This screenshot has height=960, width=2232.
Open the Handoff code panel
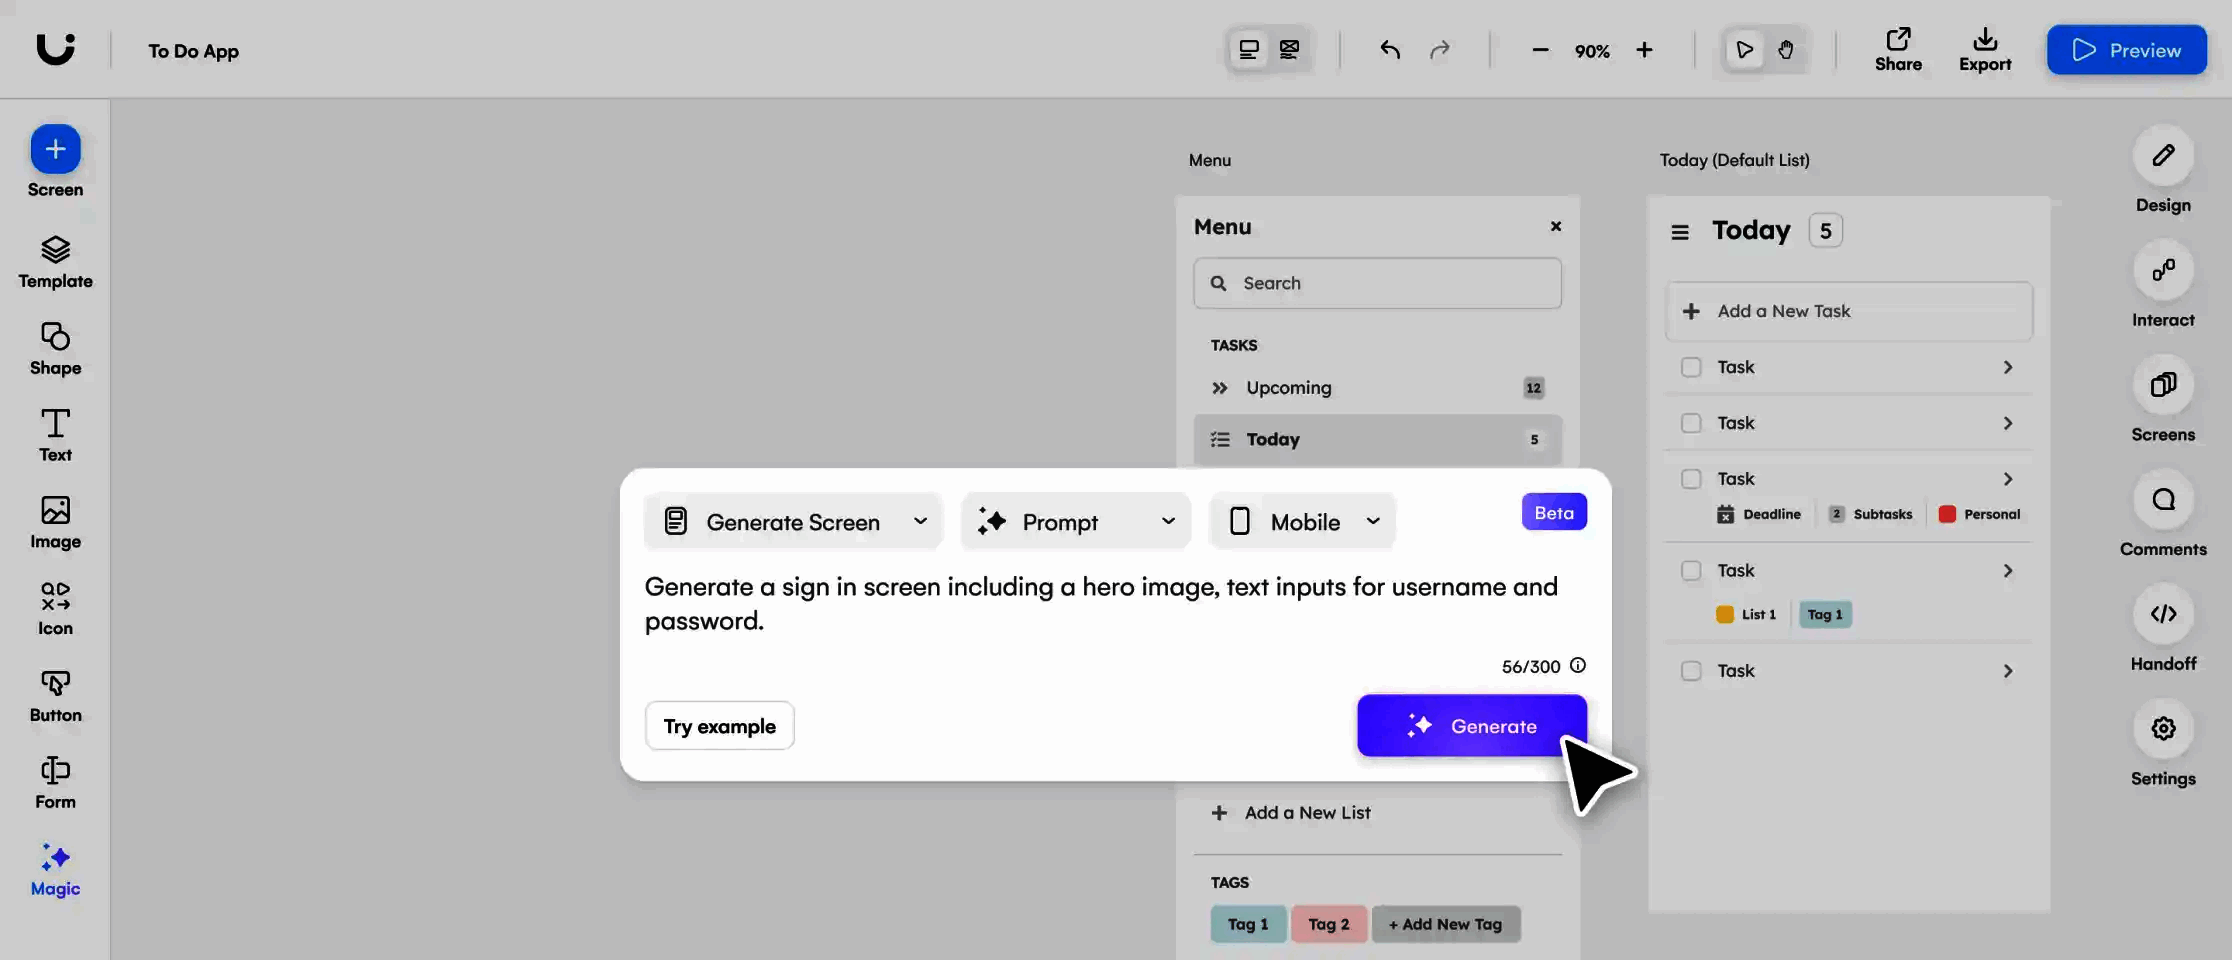point(2163,614)
